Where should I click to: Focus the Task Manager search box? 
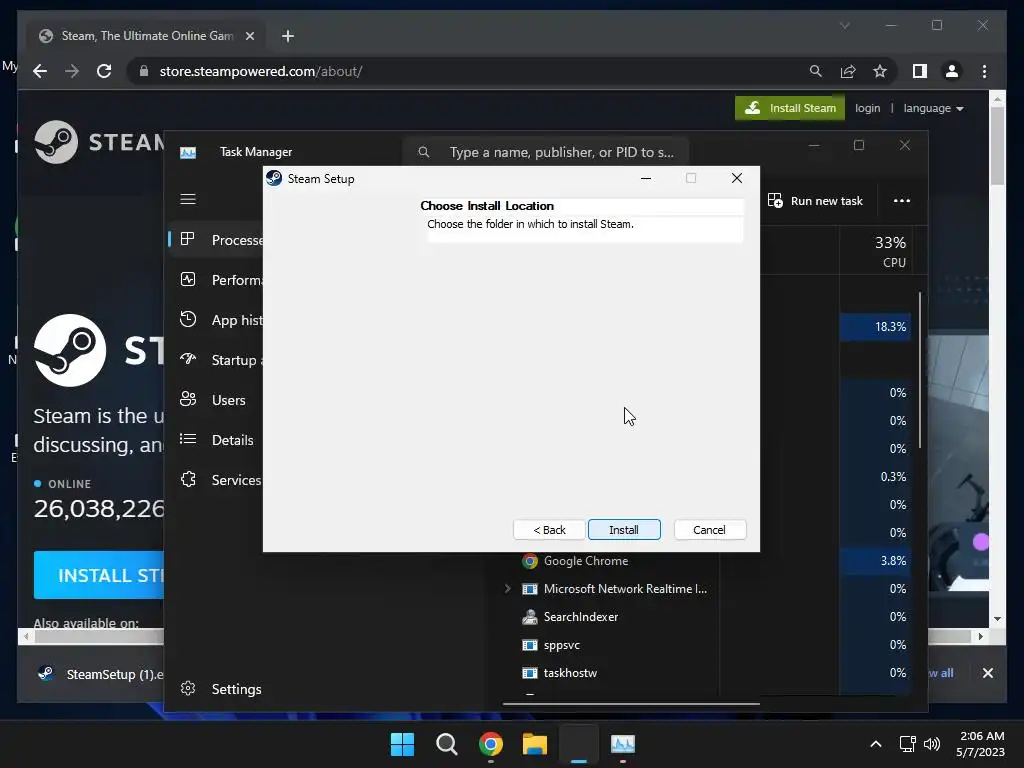pos(546,152)
